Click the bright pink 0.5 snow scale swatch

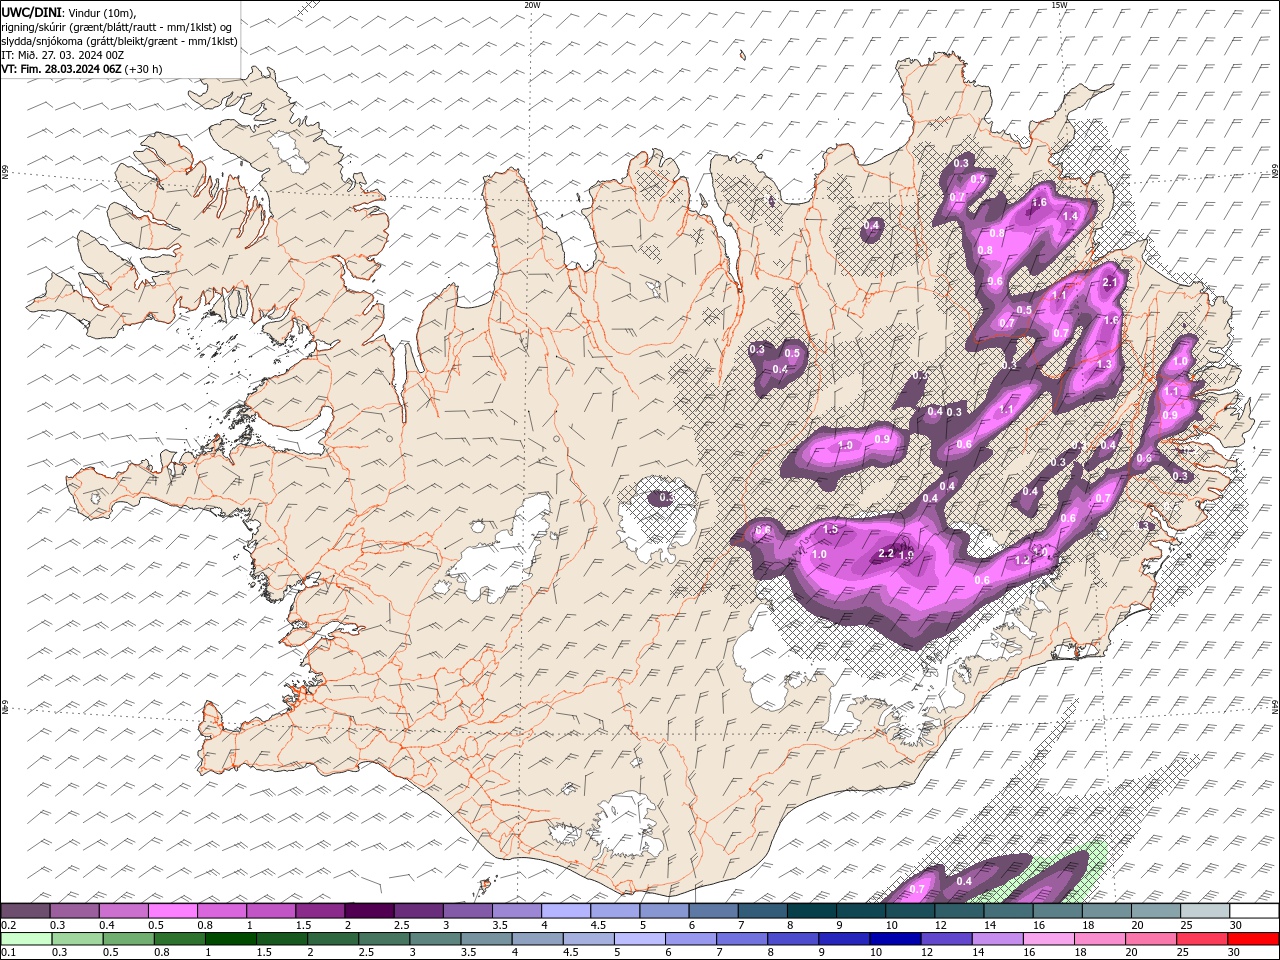coord(173,910)
